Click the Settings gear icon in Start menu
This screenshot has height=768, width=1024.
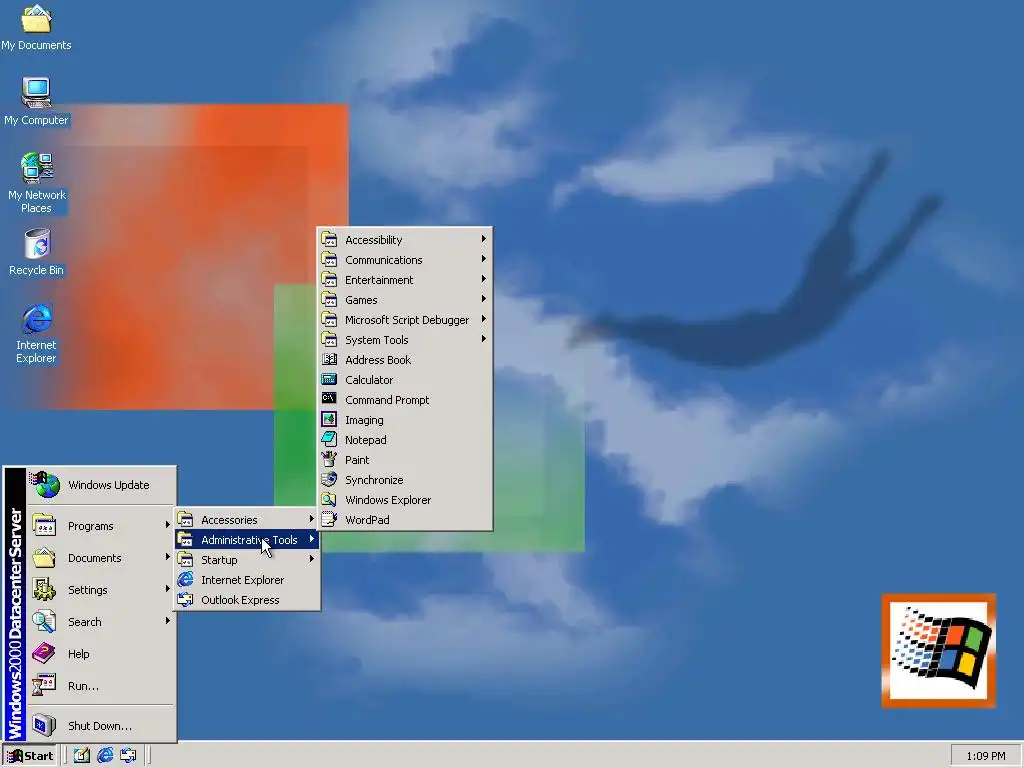44,589
